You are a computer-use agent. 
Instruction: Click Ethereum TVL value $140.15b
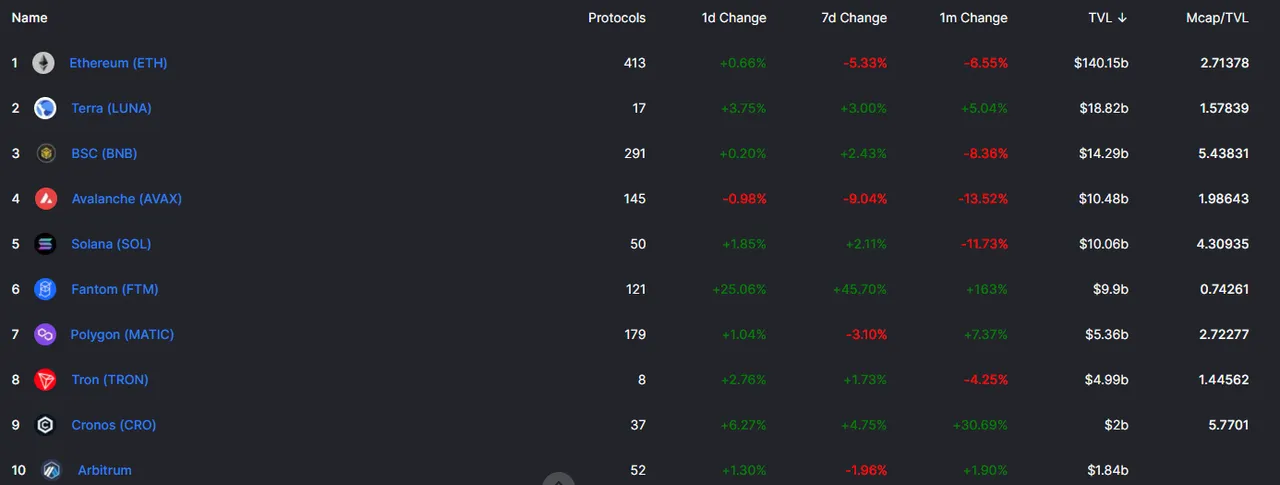point(1101,63)
